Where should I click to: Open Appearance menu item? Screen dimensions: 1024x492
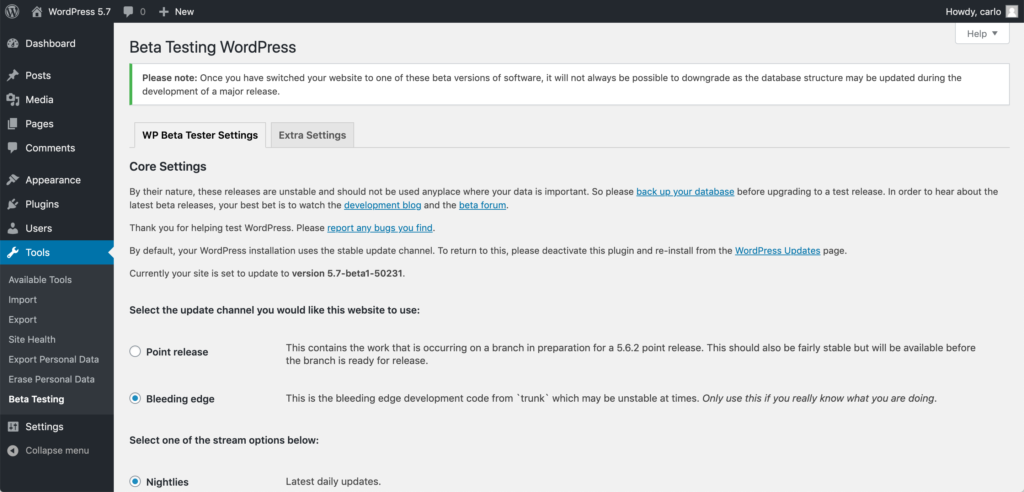pyautogui.click(x=57, y=180)
